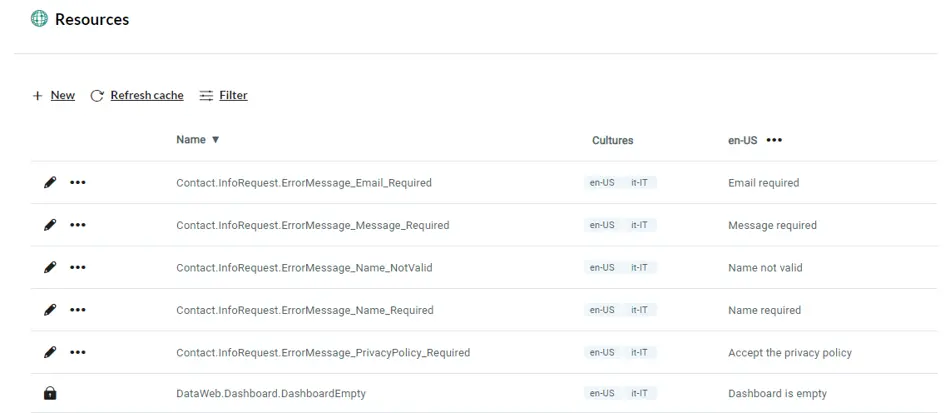Click the Resources globe icon
Screen dimensions: 950x413
[39, 19]
